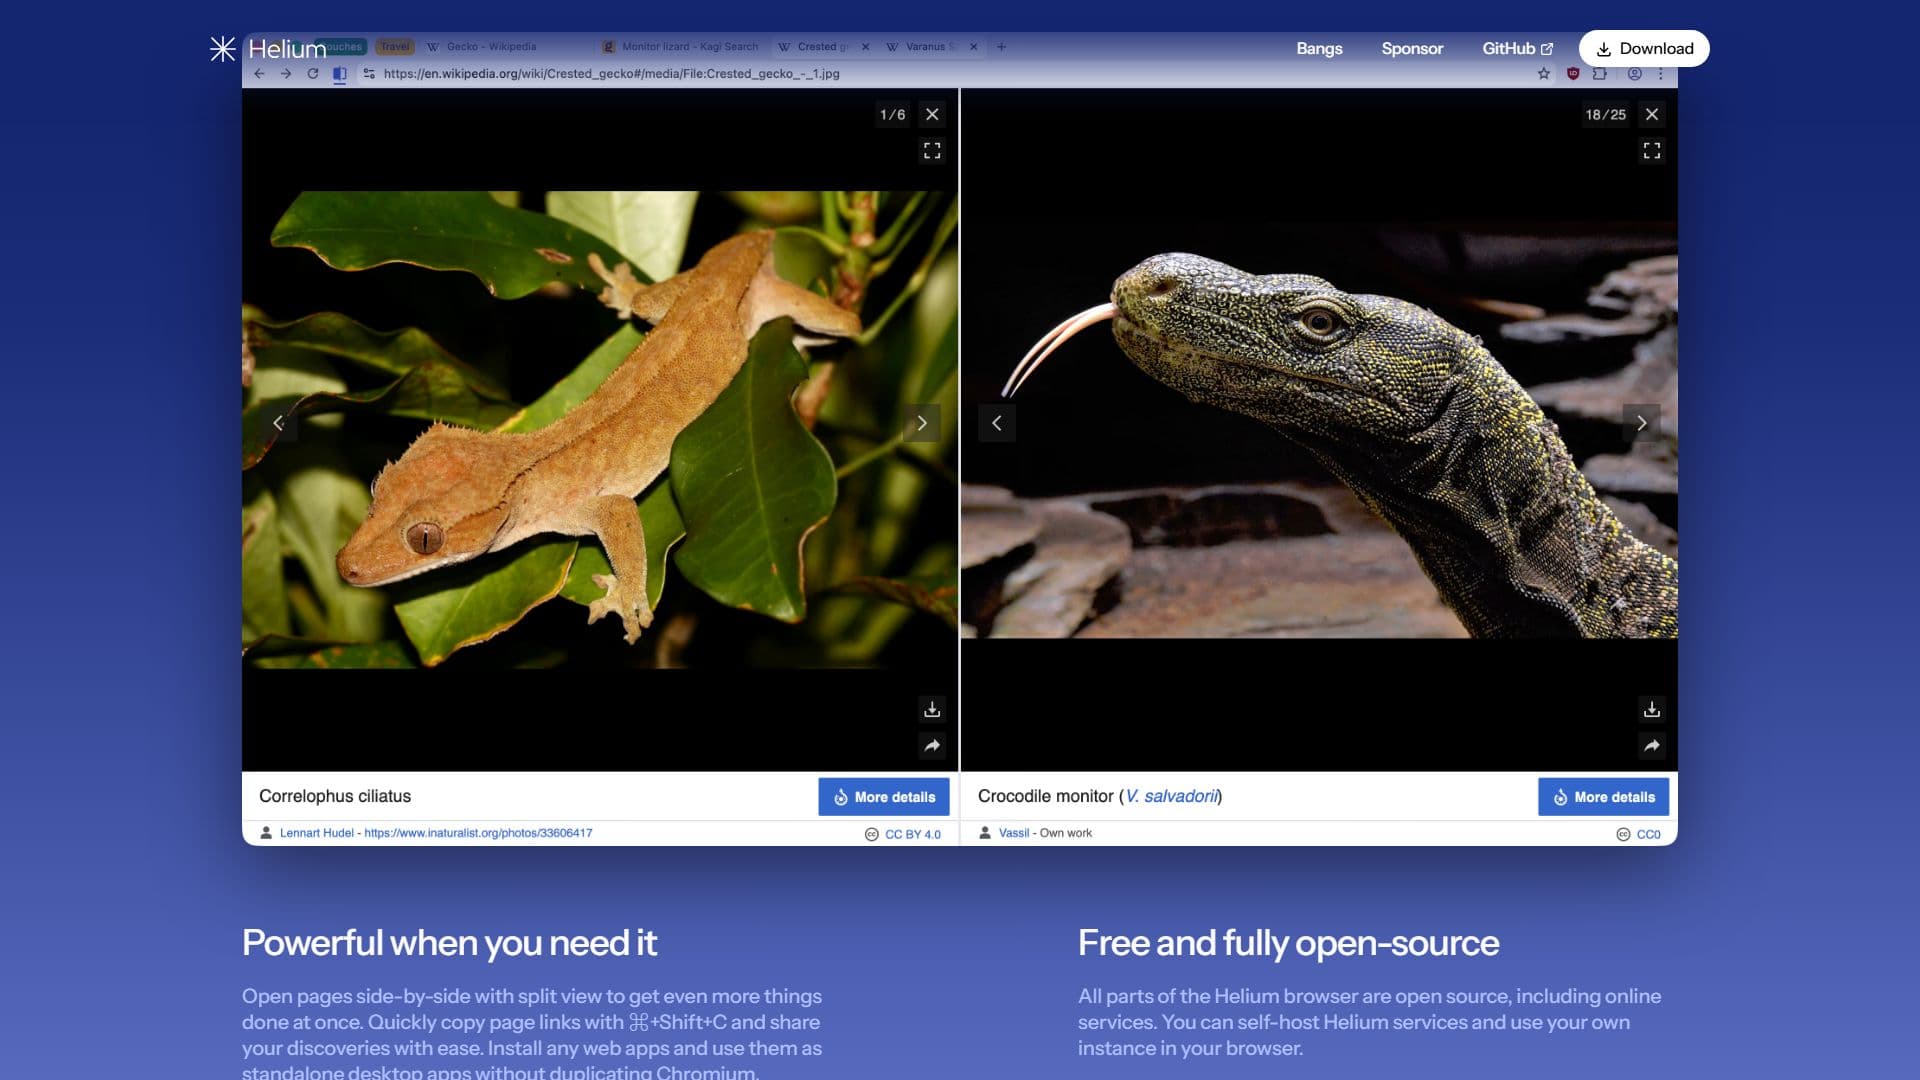
Task: Show next image in monitor viewer
Action: tap(1641, 423)
